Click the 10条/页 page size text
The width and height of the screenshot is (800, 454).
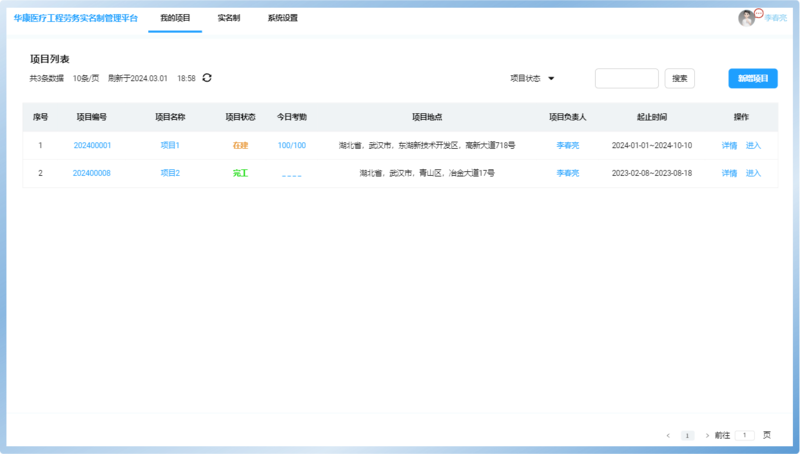click(x=86, y=78)
